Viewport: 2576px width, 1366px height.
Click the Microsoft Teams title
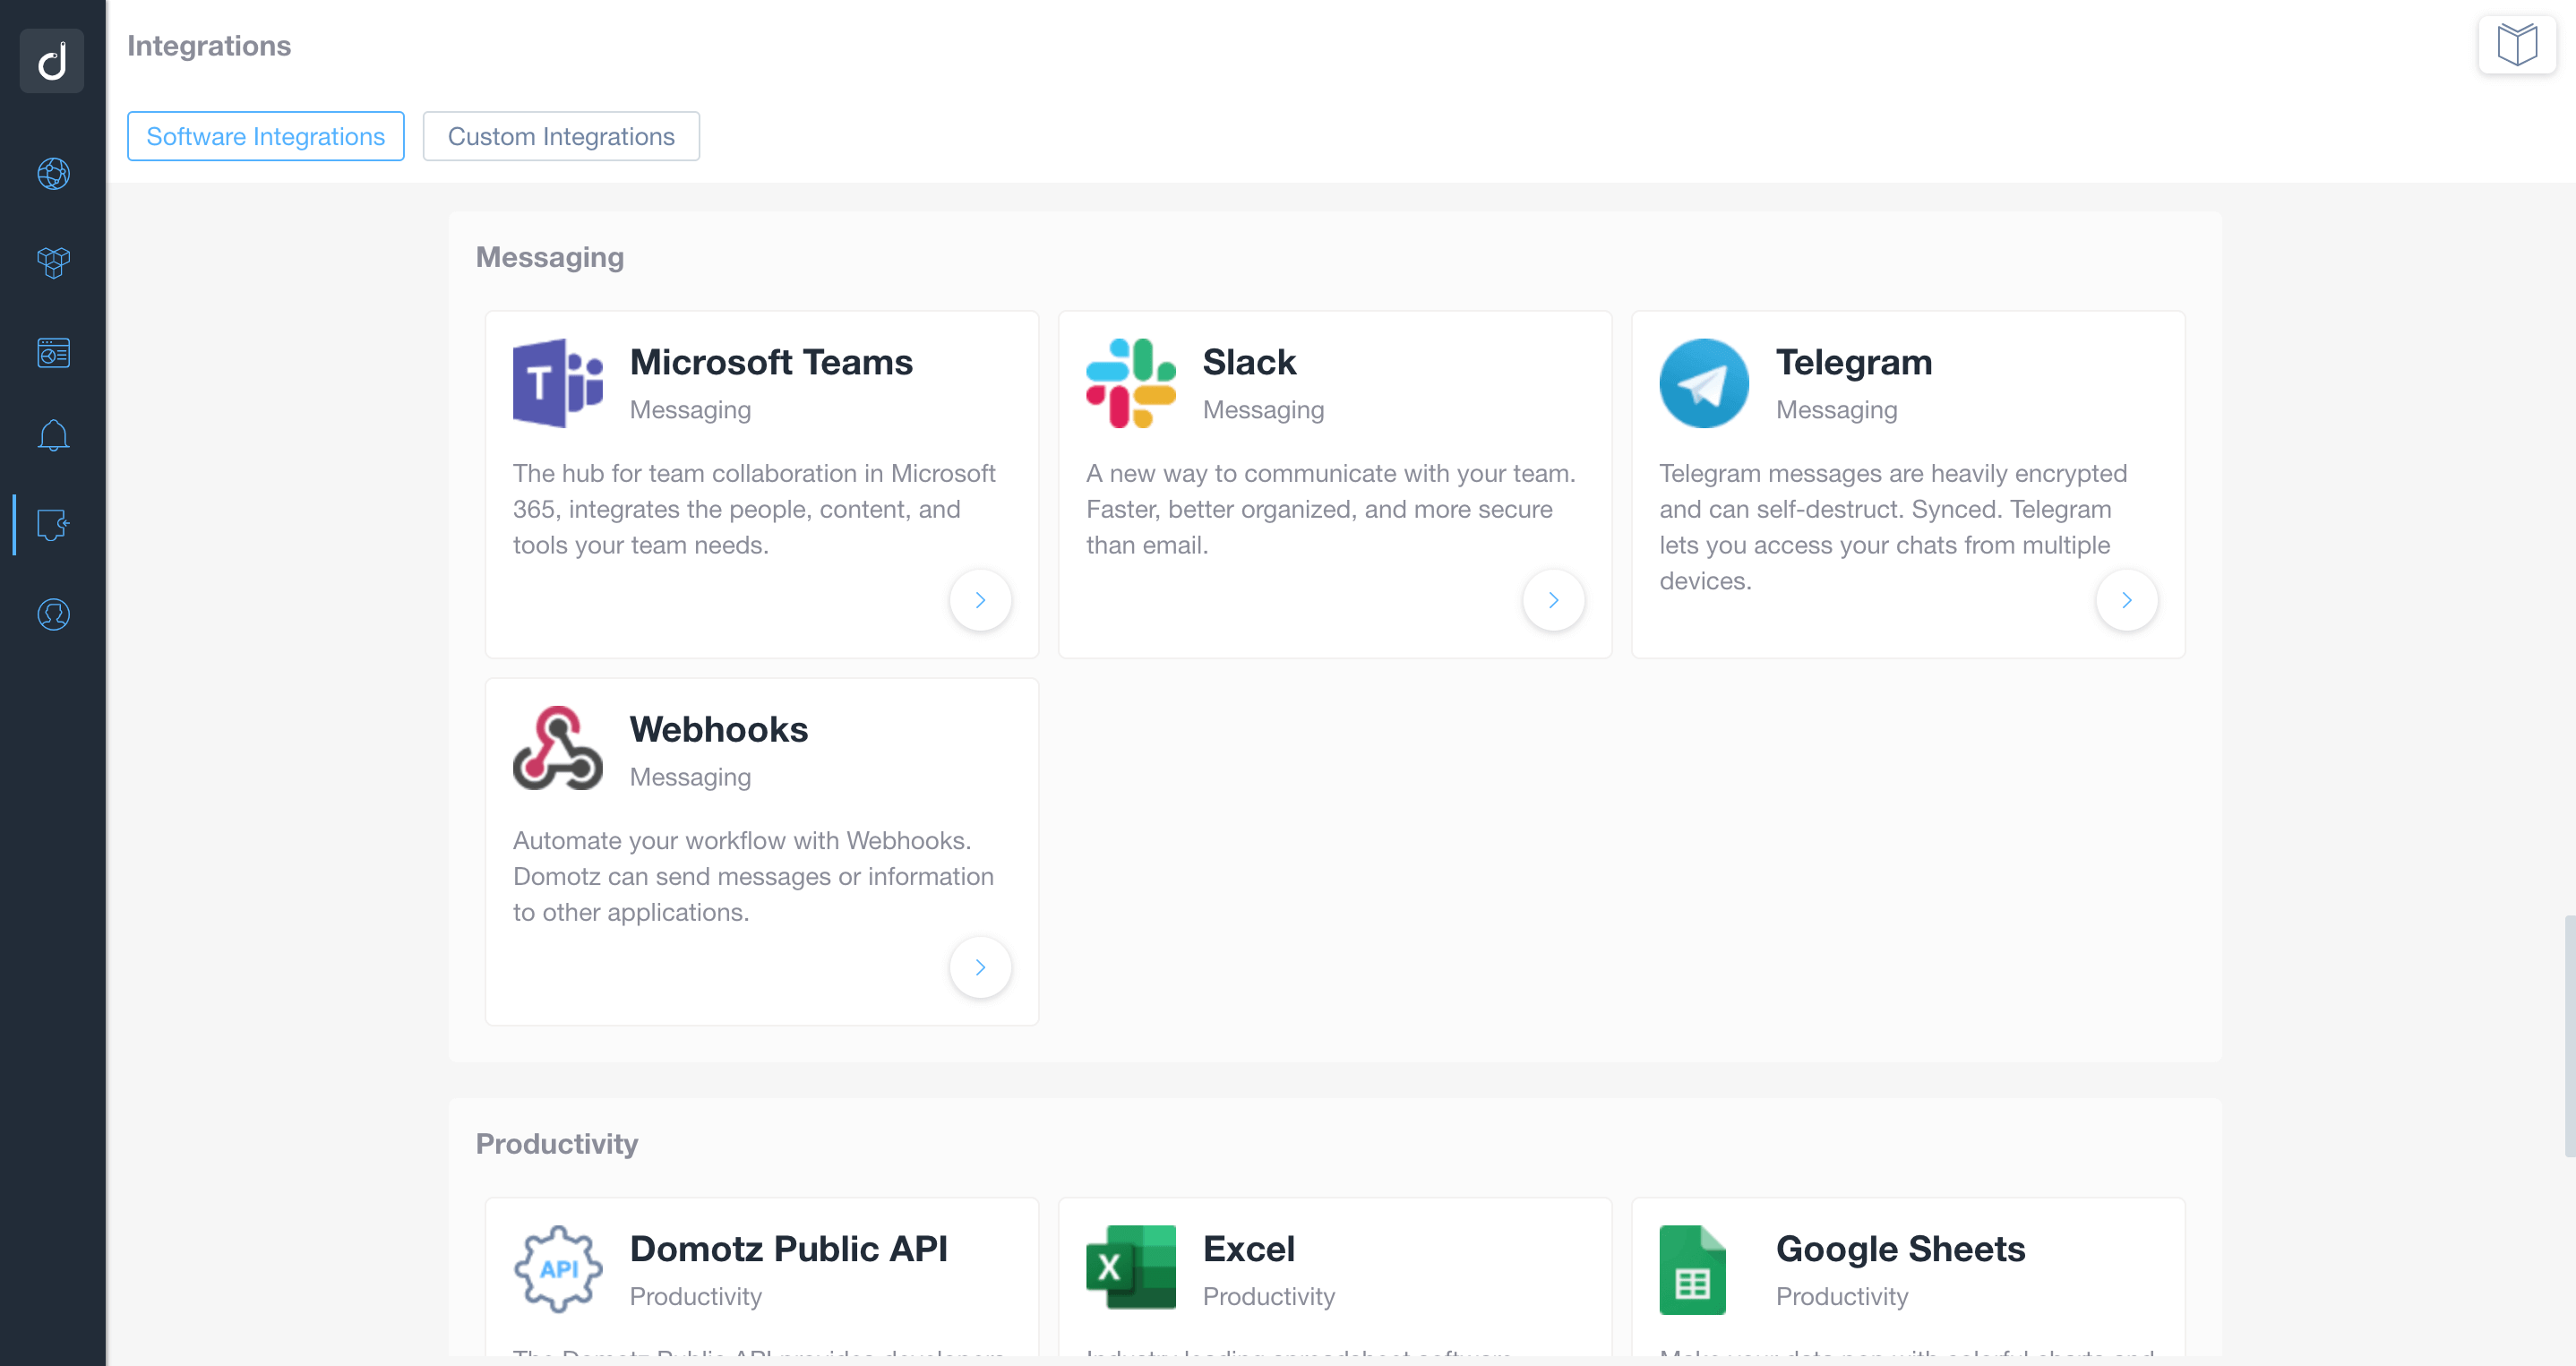pyautogui.click(x=771, y=361)
